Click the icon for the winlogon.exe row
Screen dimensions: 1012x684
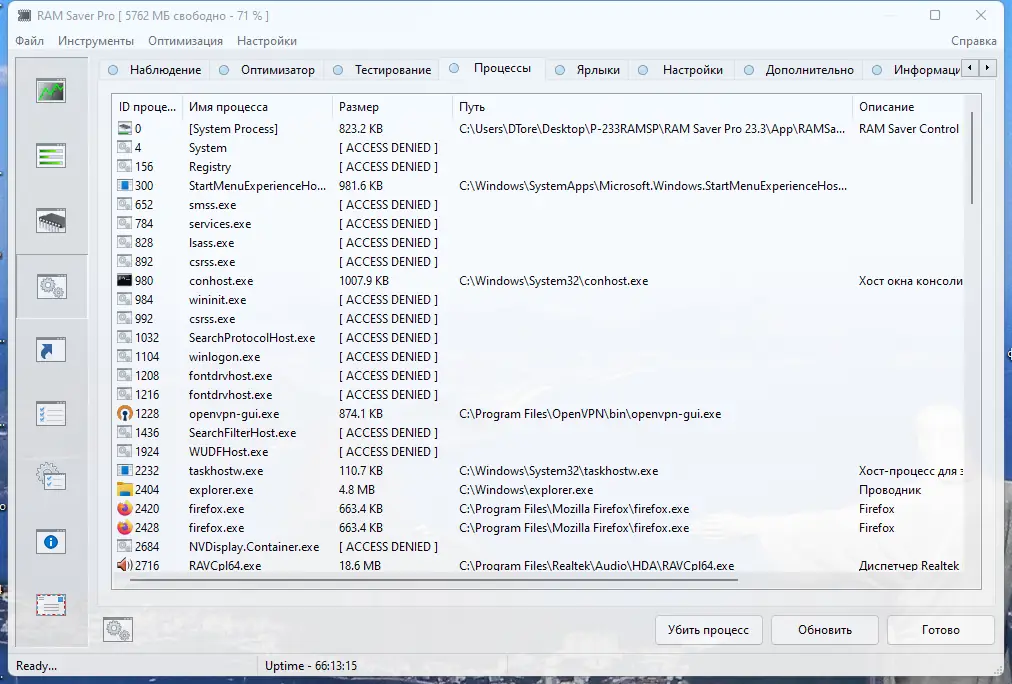pyautogui.click(x=125, y=357)
